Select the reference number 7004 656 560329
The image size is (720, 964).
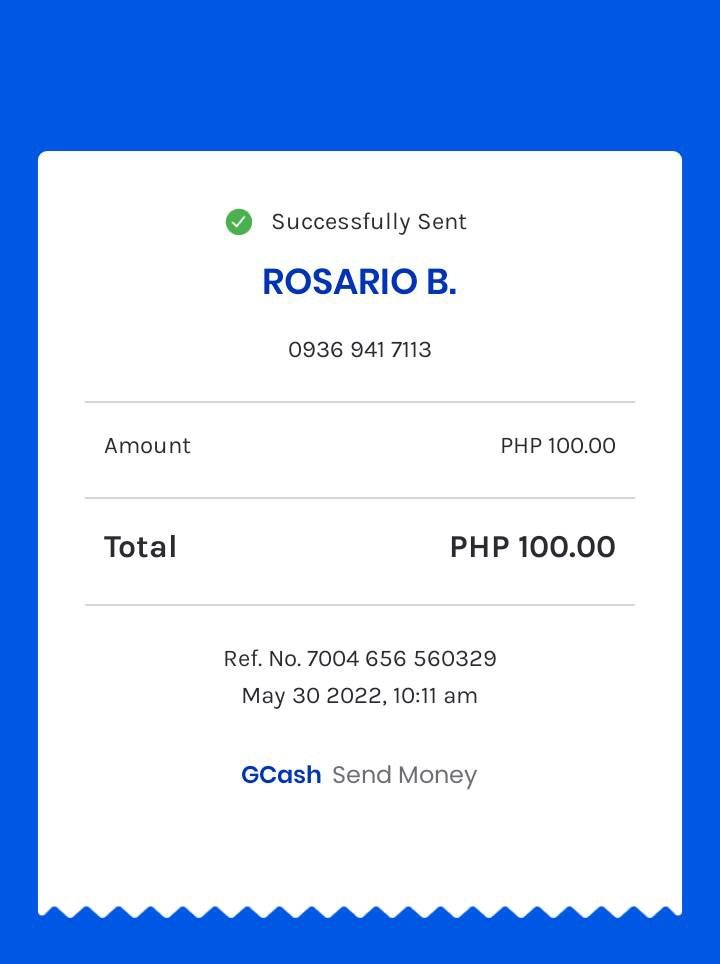click(401, 659)
